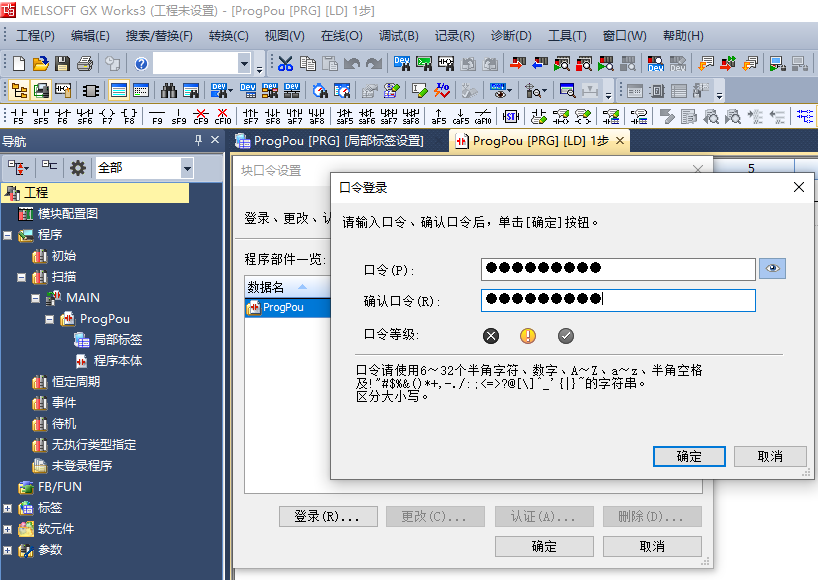This screenshot has width=818, height=580.
Task: Click the Print icon in toolbar
Action: coord(85,64)
